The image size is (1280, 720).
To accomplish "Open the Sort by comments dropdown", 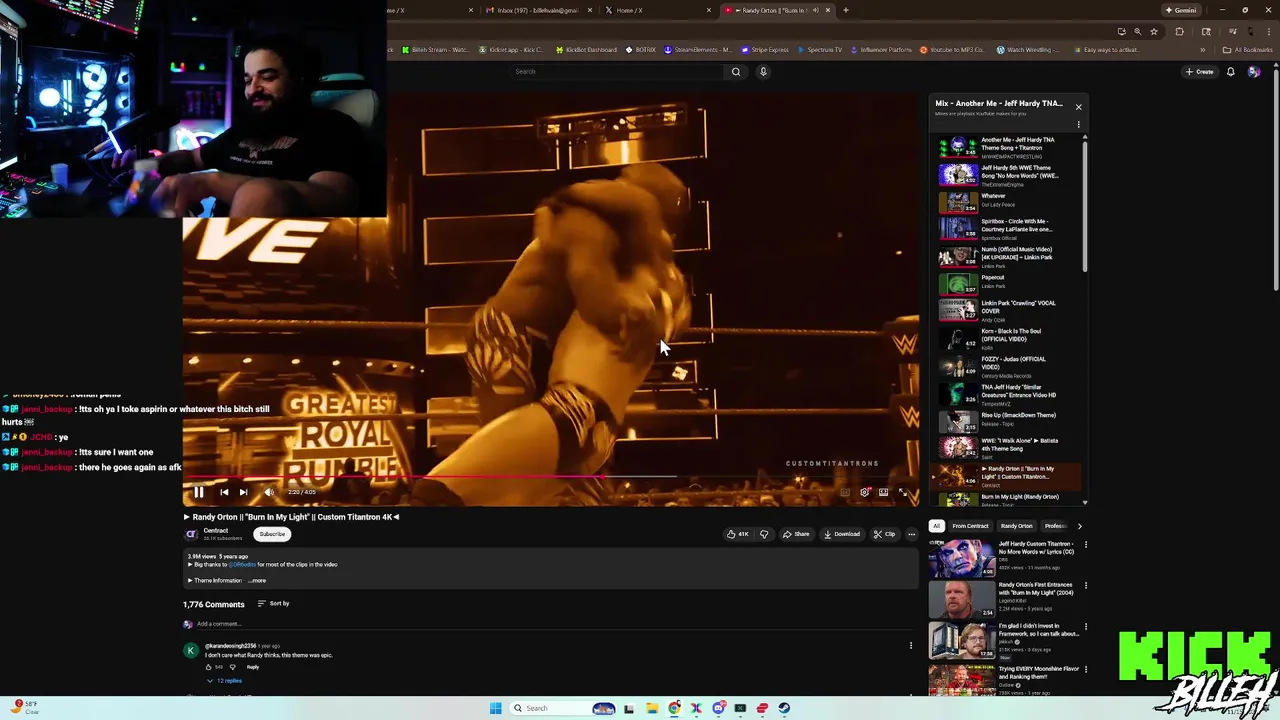I will pyautogui.click(x=273, y=603).
